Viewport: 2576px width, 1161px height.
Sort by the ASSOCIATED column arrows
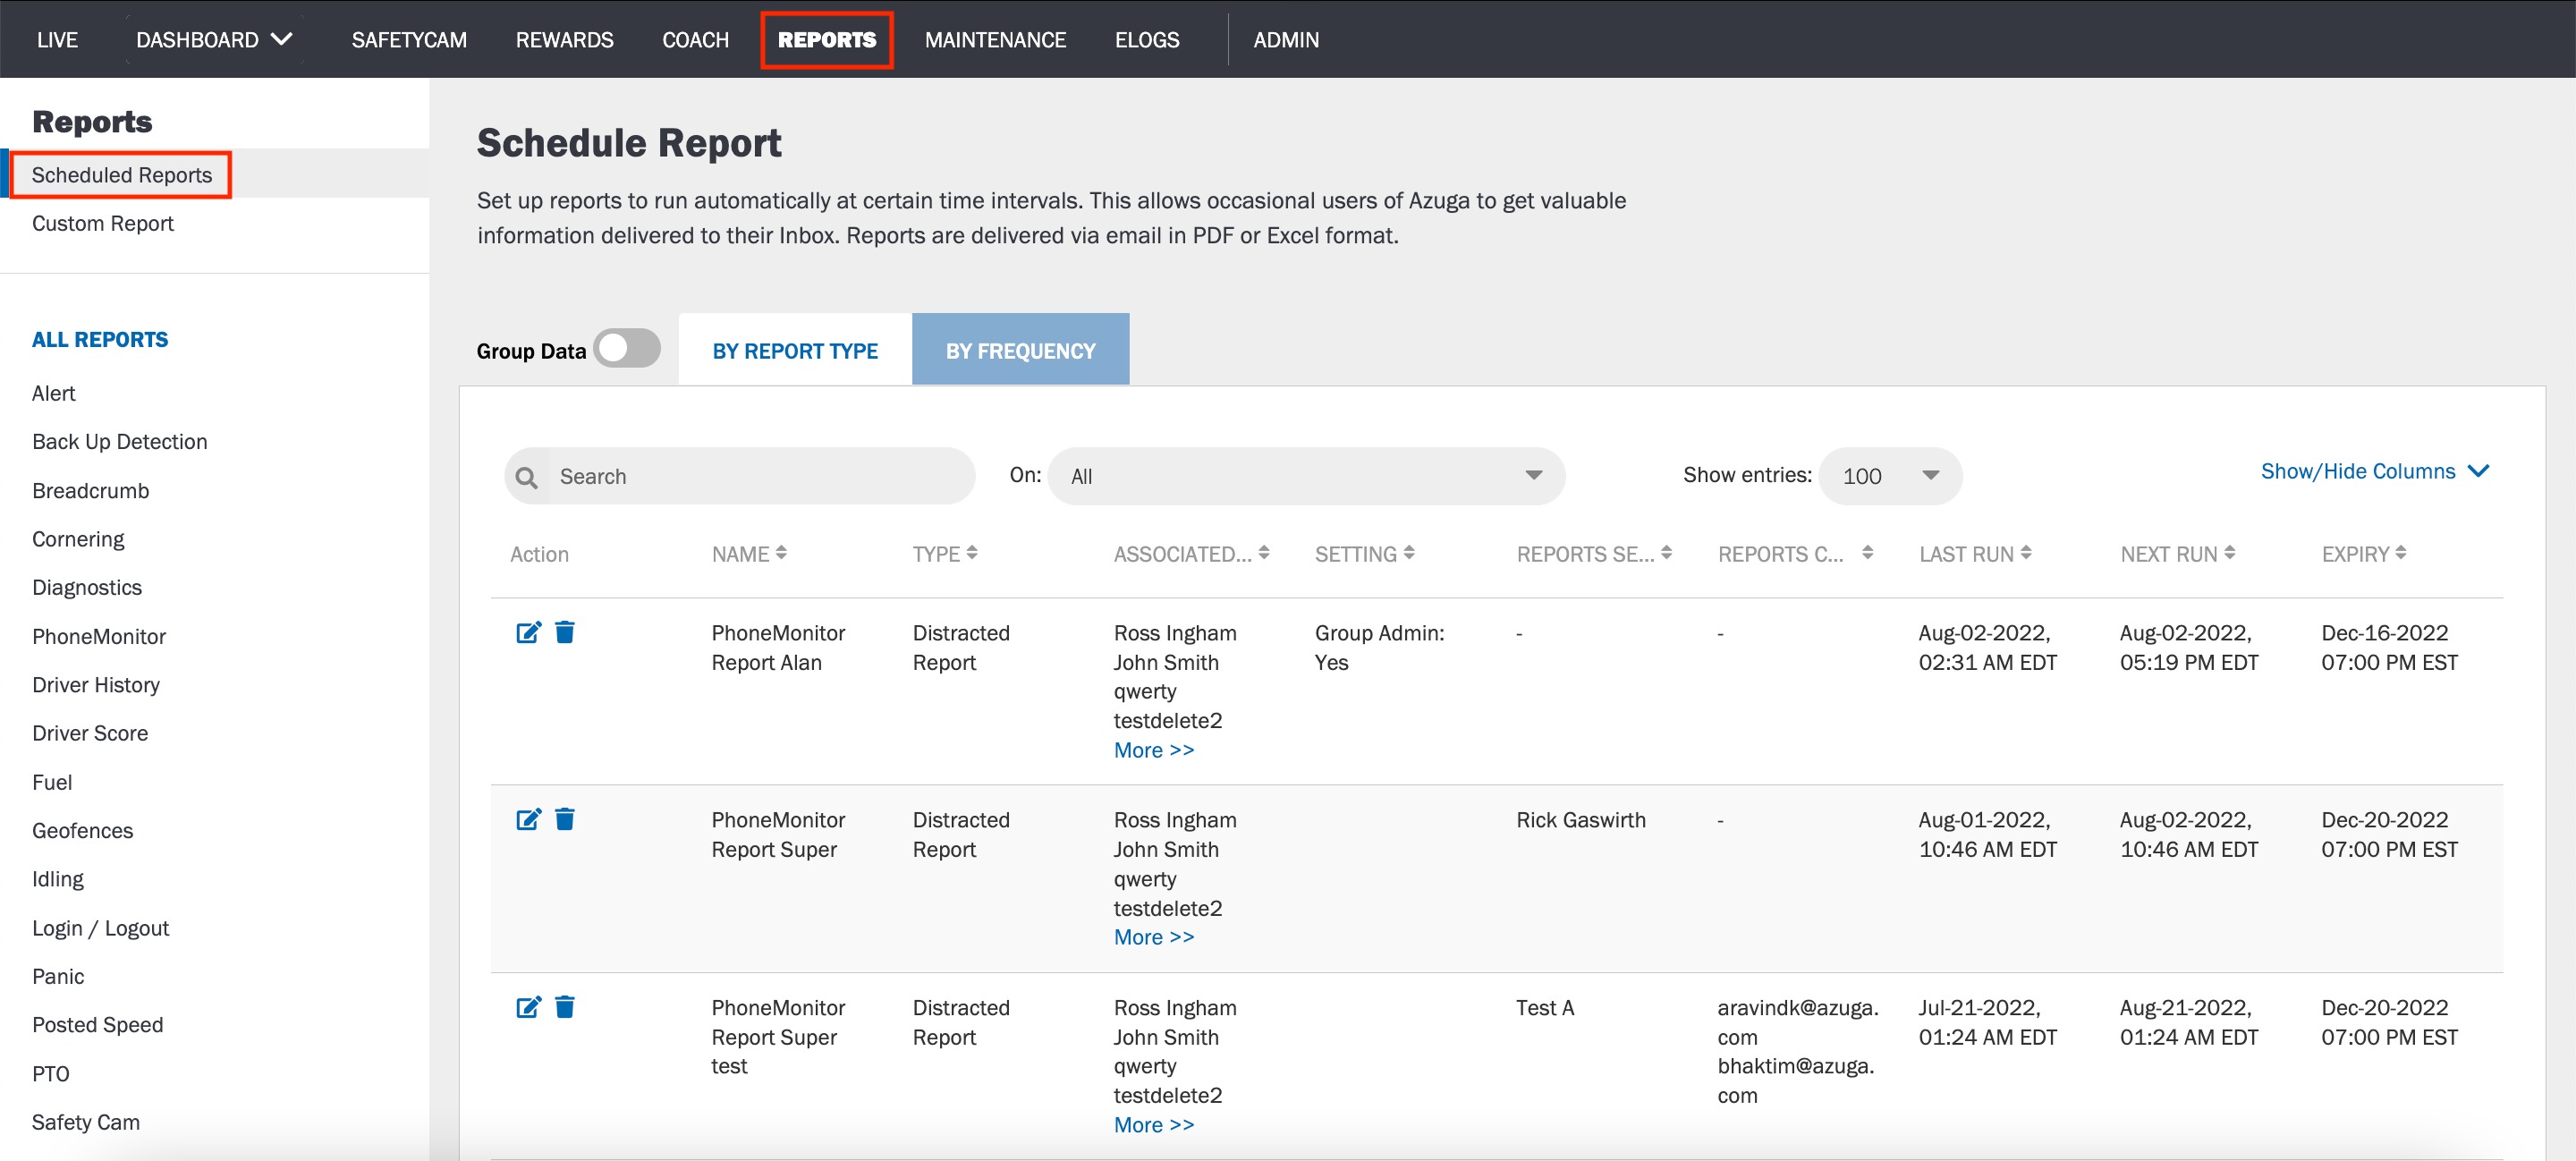(1264, 553)
